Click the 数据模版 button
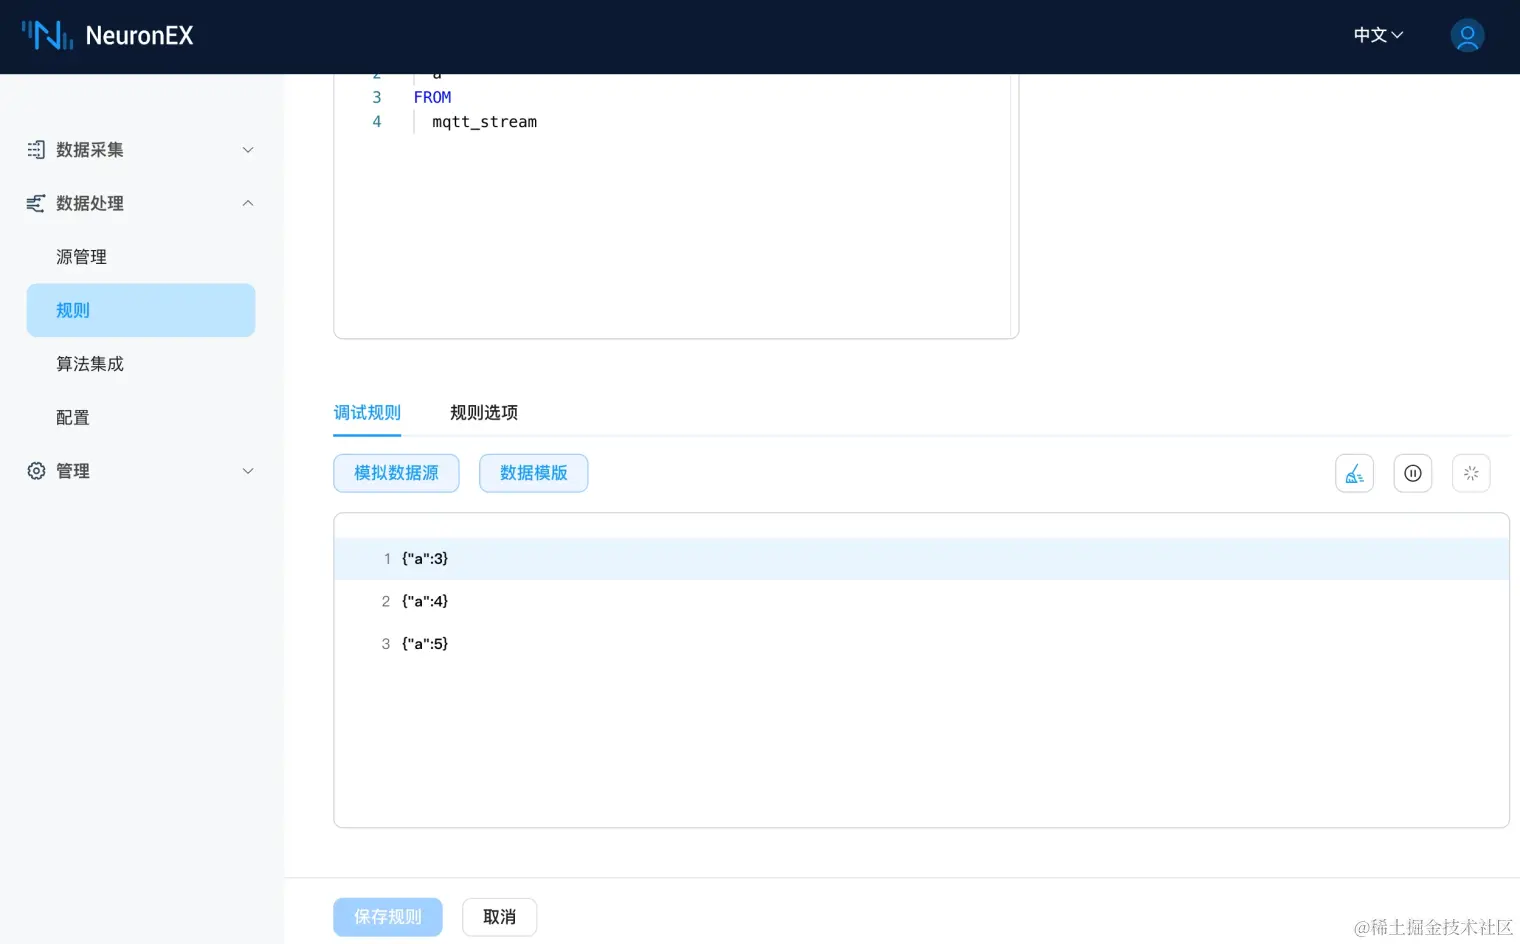This screenshot has height=944, width=1520. click(x=534, y=473)
